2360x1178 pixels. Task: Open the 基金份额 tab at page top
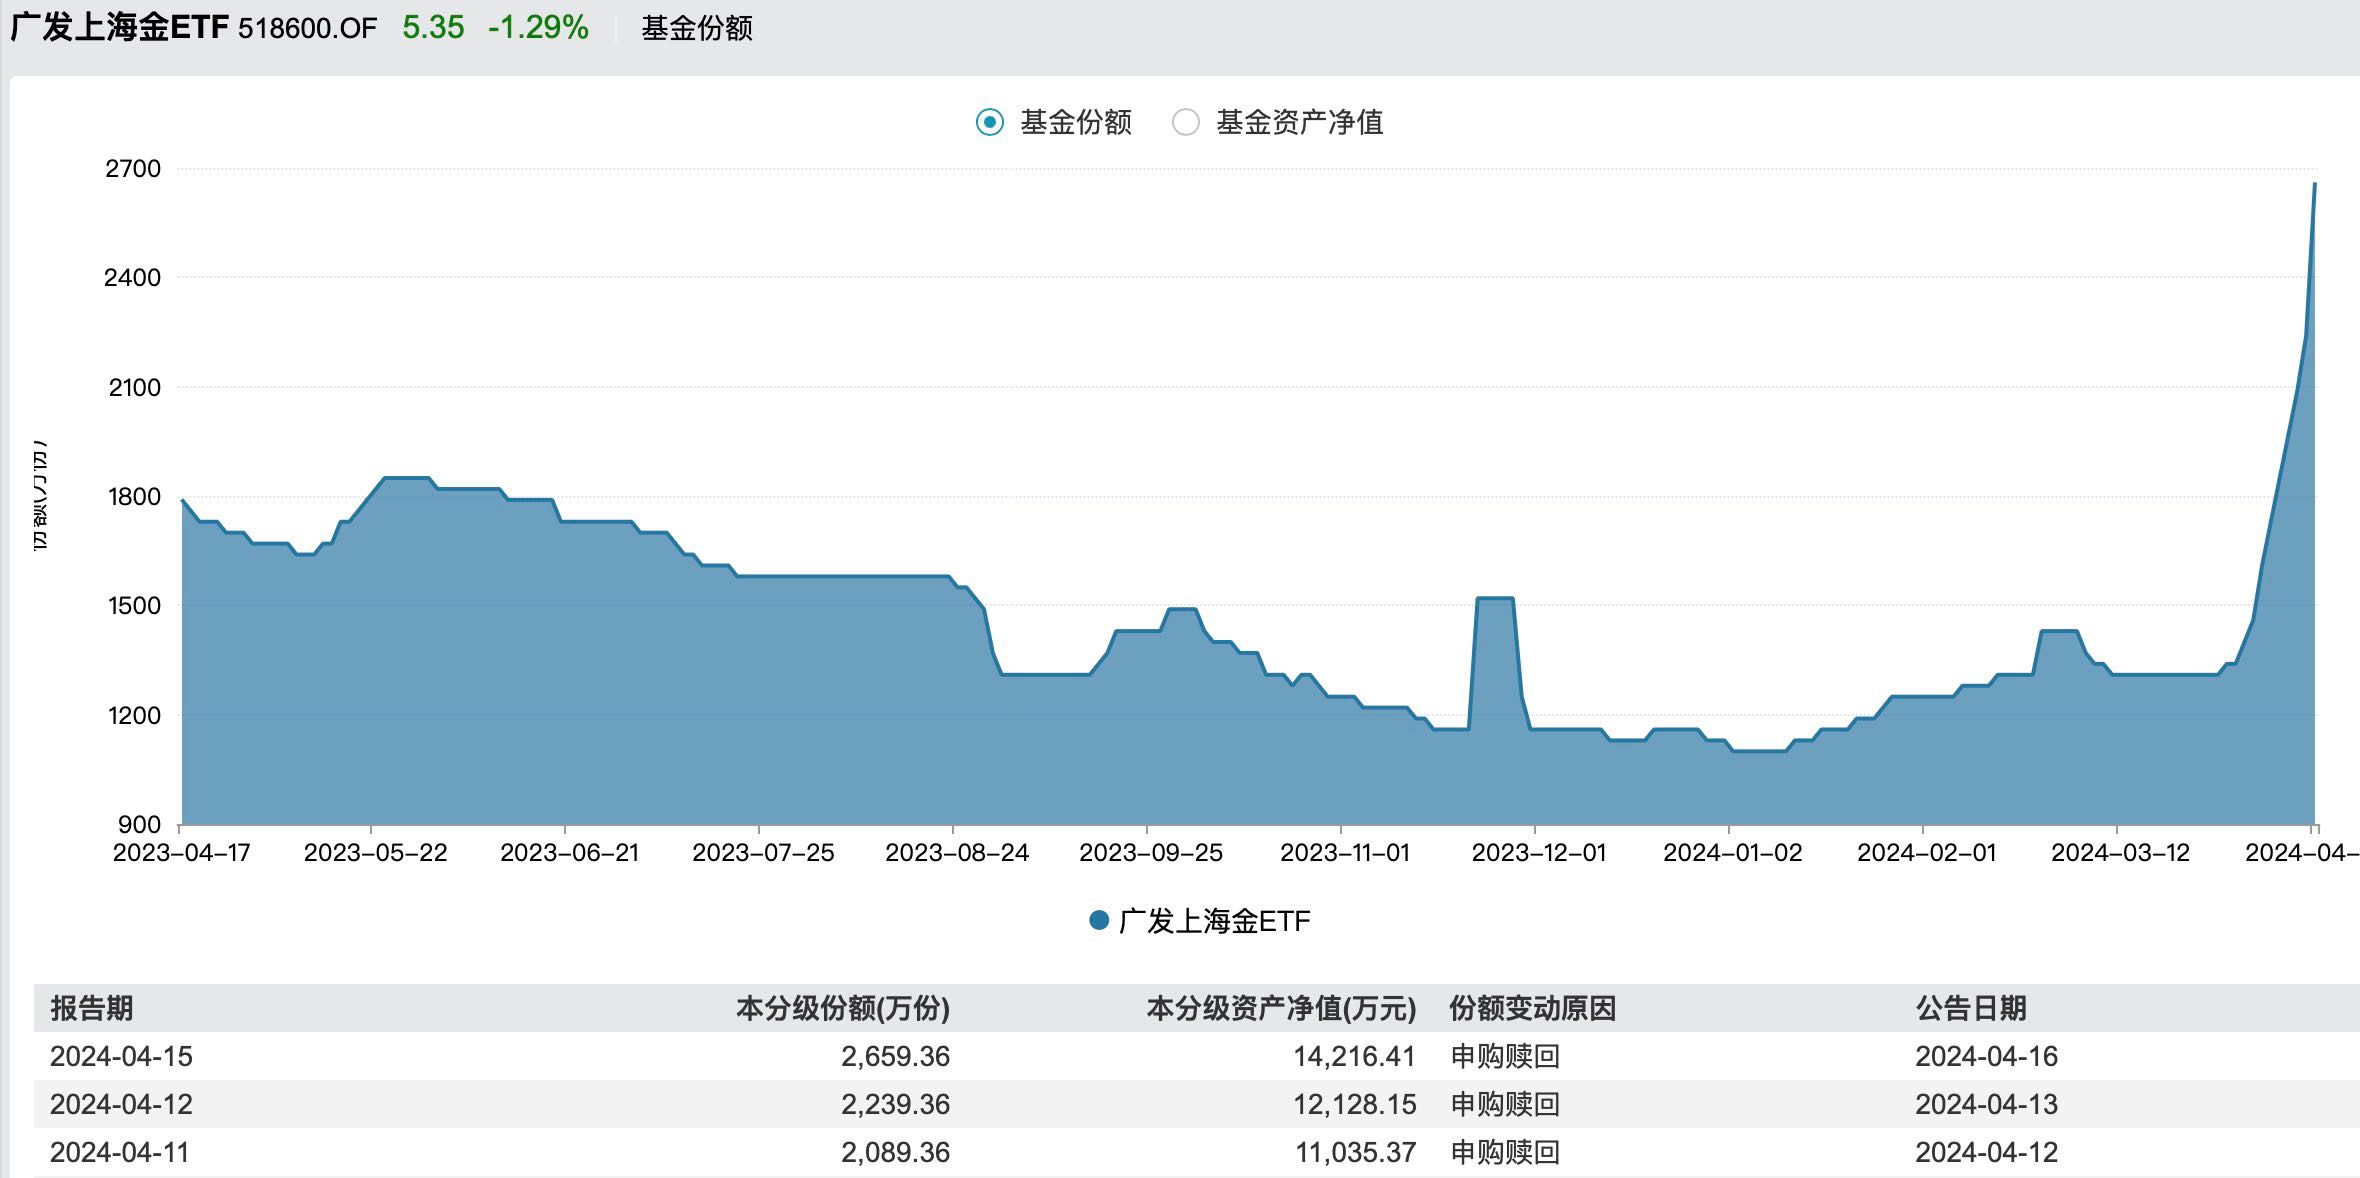(x=696, y=29)
